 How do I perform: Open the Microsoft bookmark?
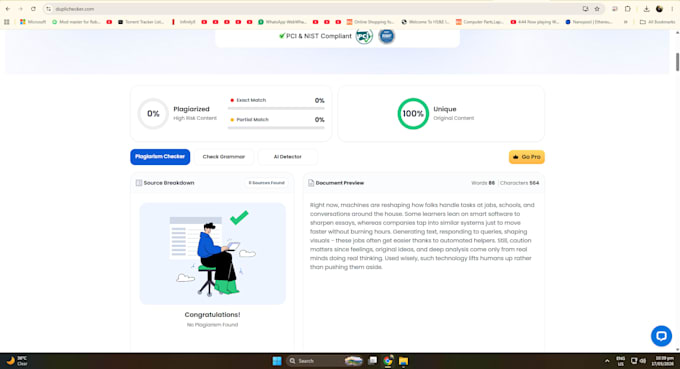point(33,22)
